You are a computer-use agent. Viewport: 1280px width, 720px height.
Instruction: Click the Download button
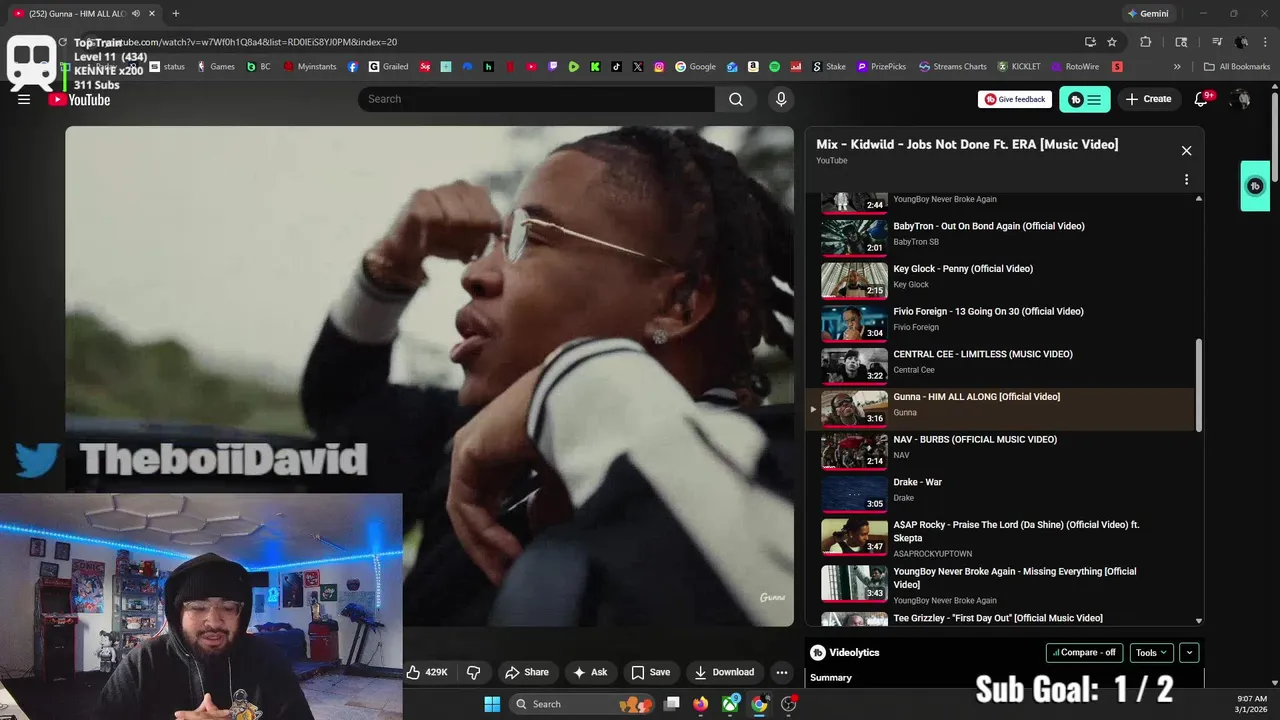pyautogui.click(x=725, y=672)
